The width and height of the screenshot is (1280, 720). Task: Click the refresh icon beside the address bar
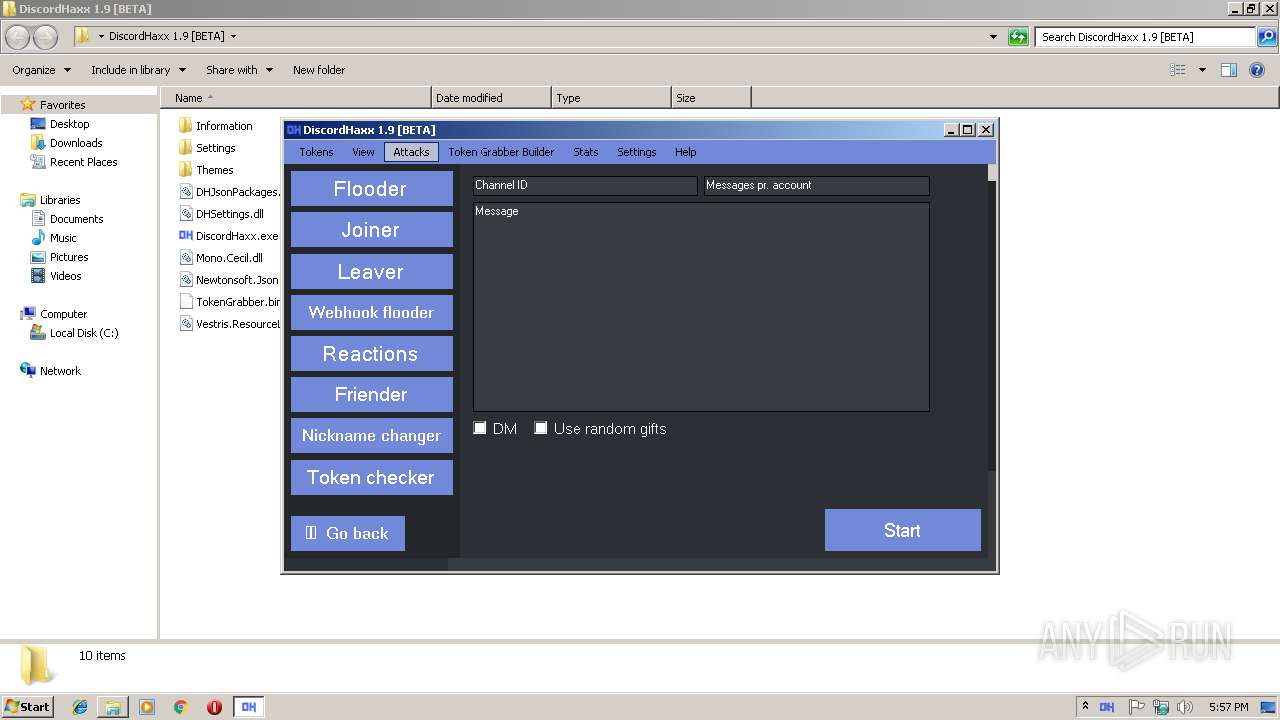[x=1018, y=37]
